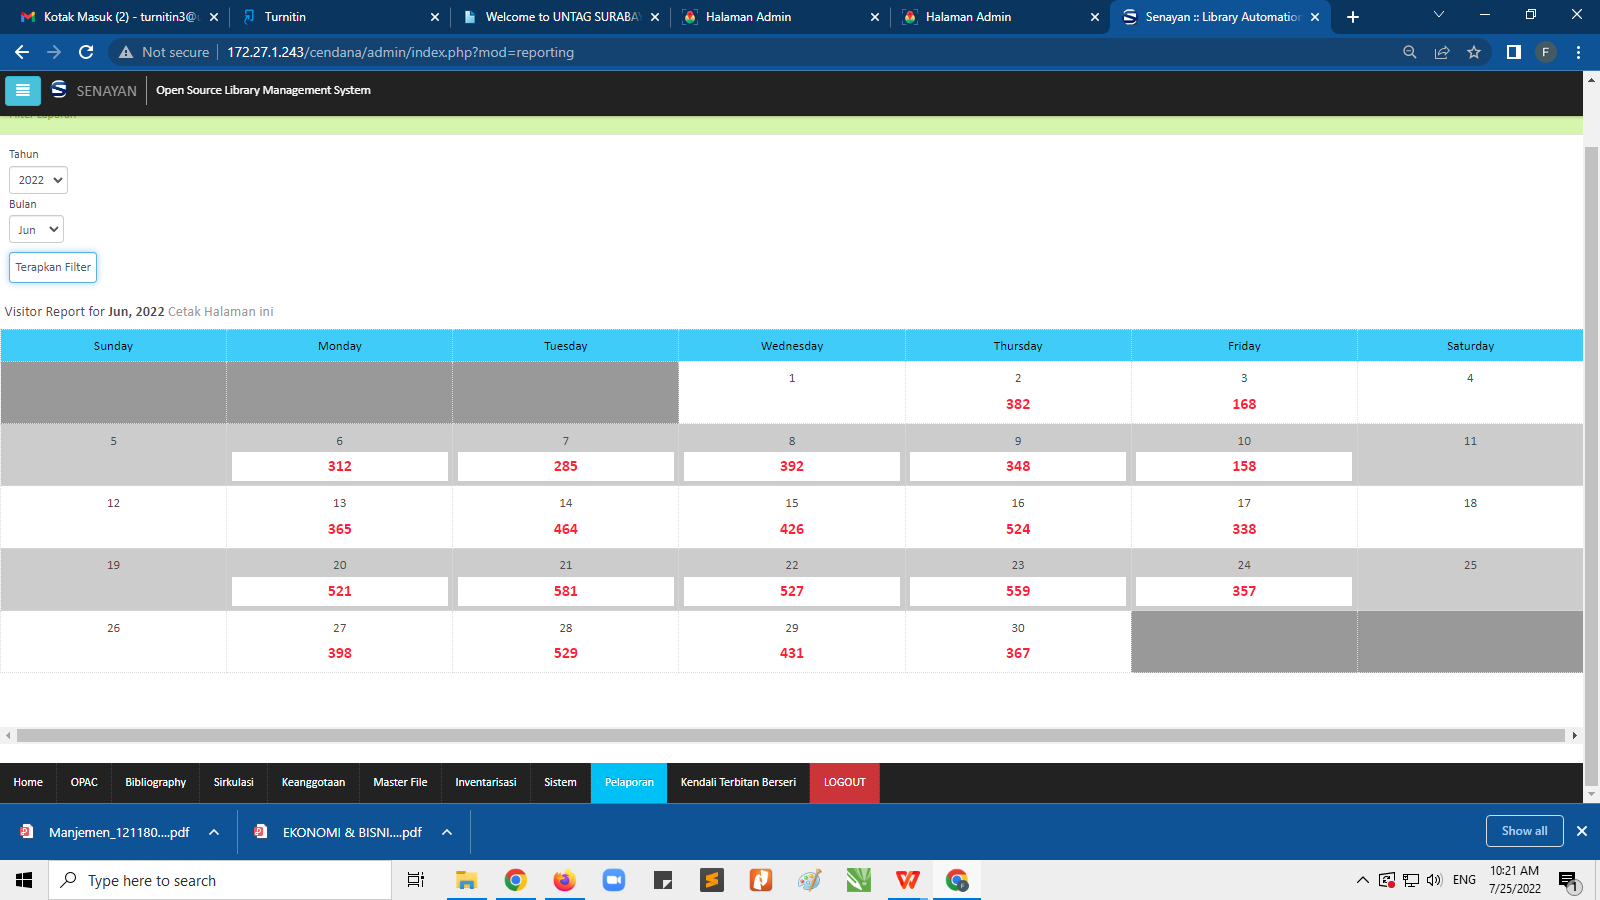Click the volume speaker tray icon
This screenshot has width=1600, height=900.
[1434, 880]
